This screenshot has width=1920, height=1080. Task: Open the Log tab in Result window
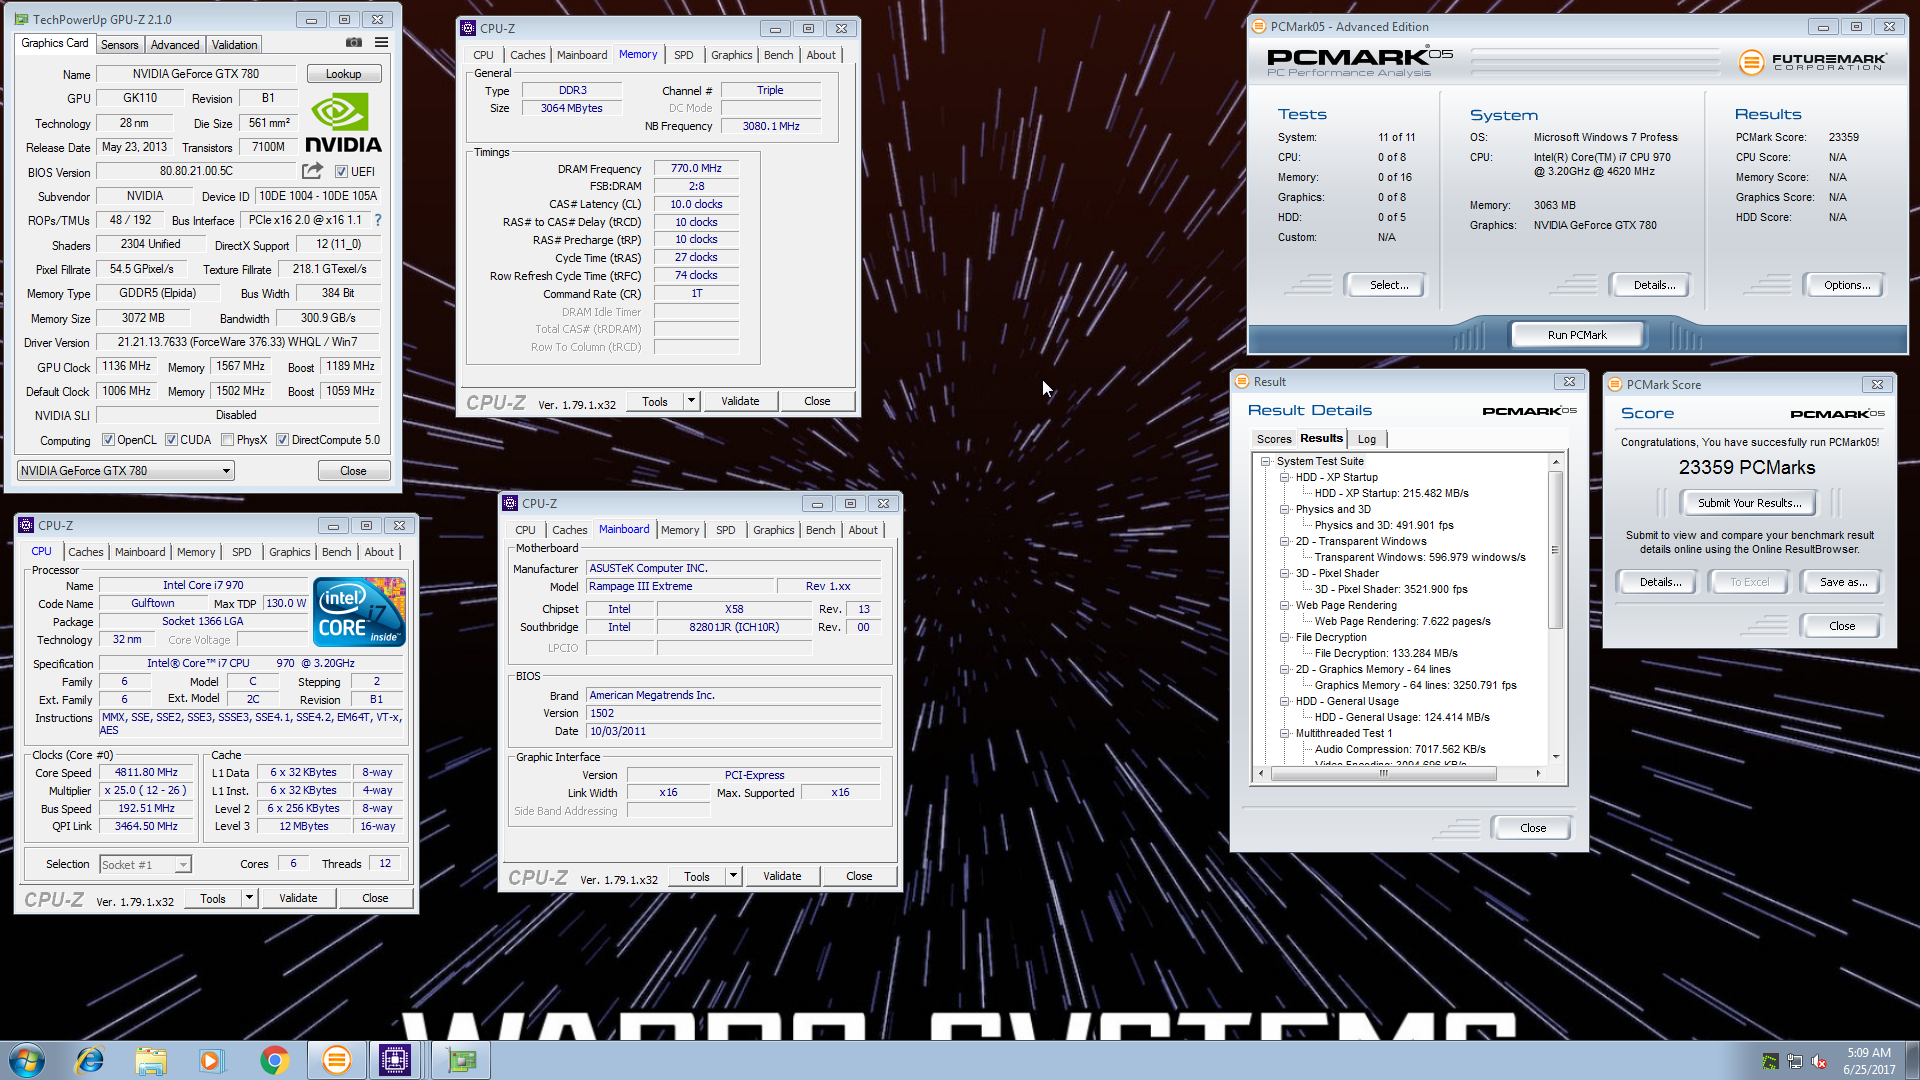coord(1367,439)
